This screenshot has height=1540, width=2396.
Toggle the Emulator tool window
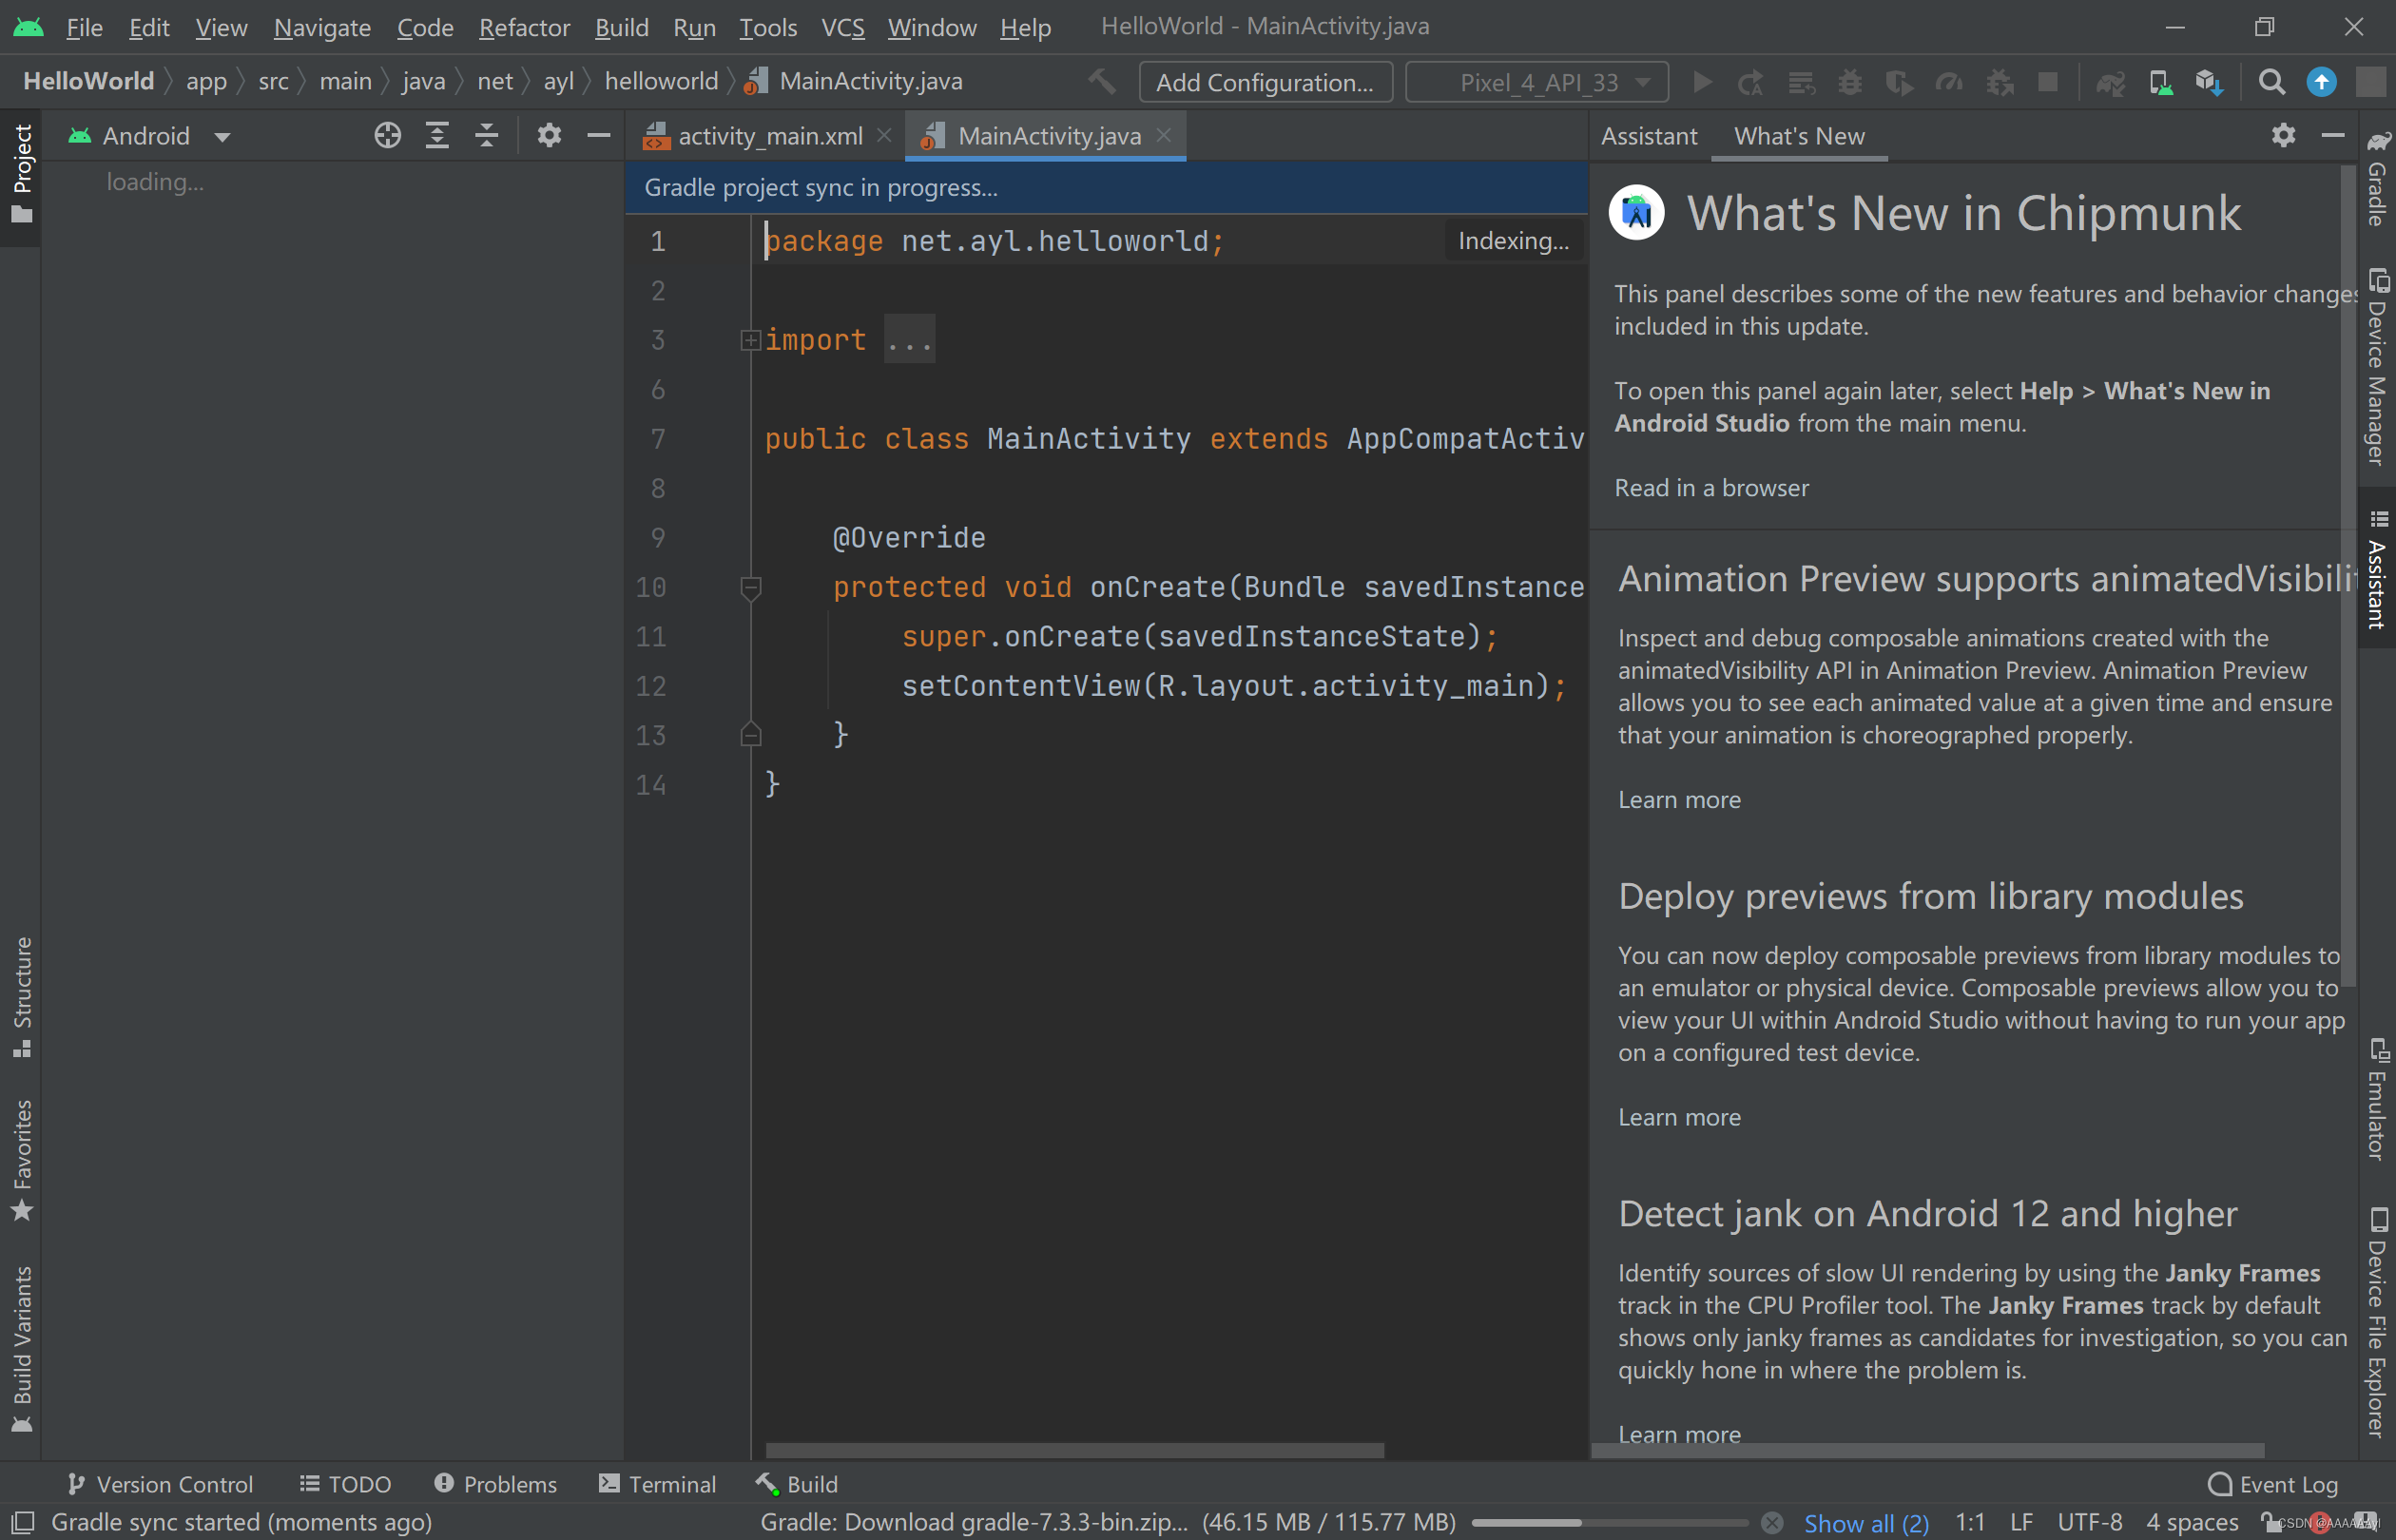[x=2377, y=1099]
